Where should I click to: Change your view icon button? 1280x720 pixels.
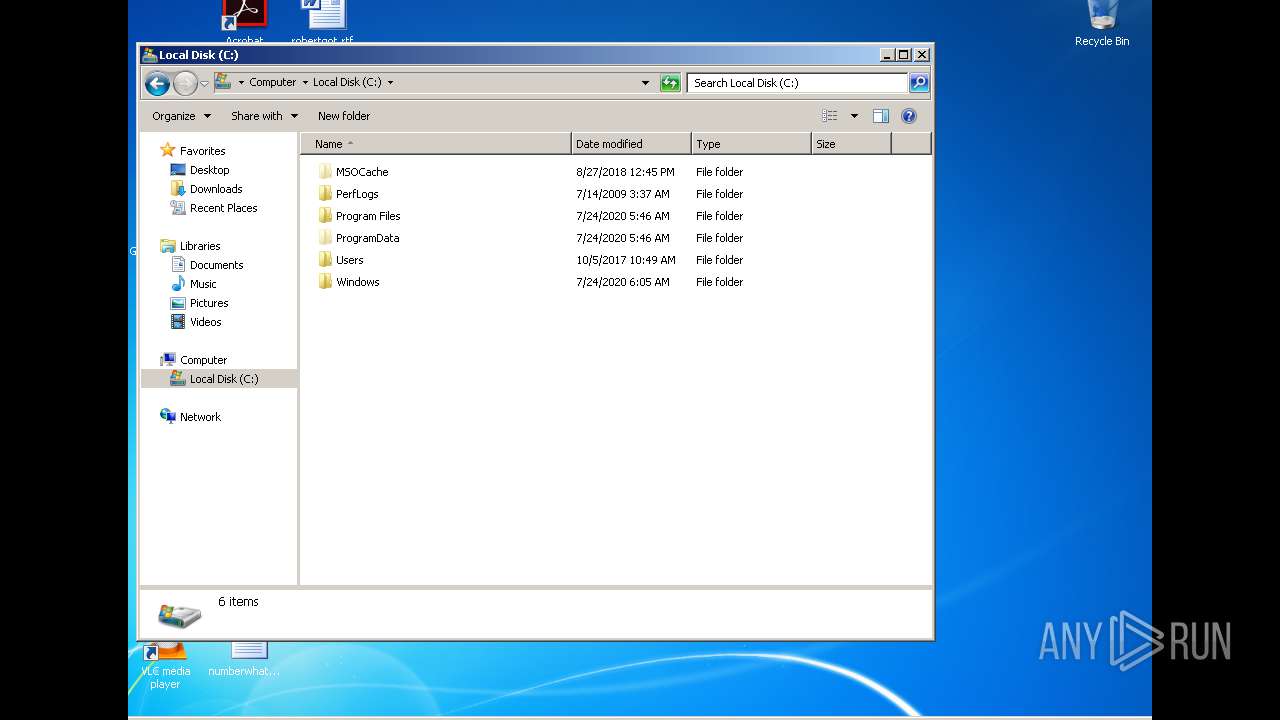pyautogui.click(x=830, y=116)
